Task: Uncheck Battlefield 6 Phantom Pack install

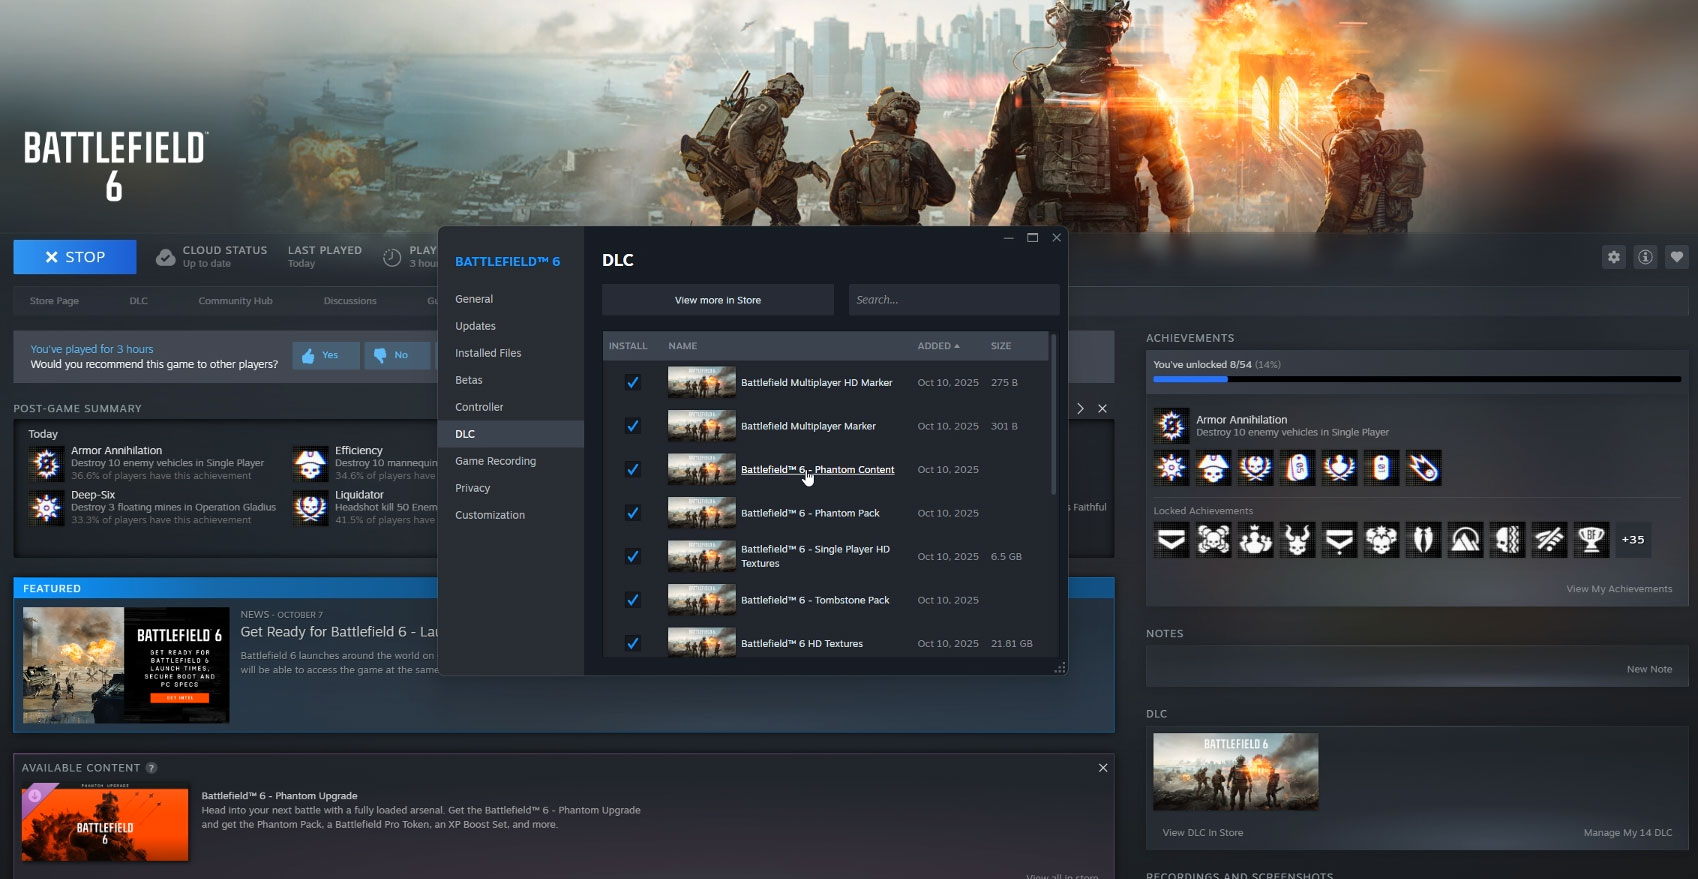Action: (632, 513)
